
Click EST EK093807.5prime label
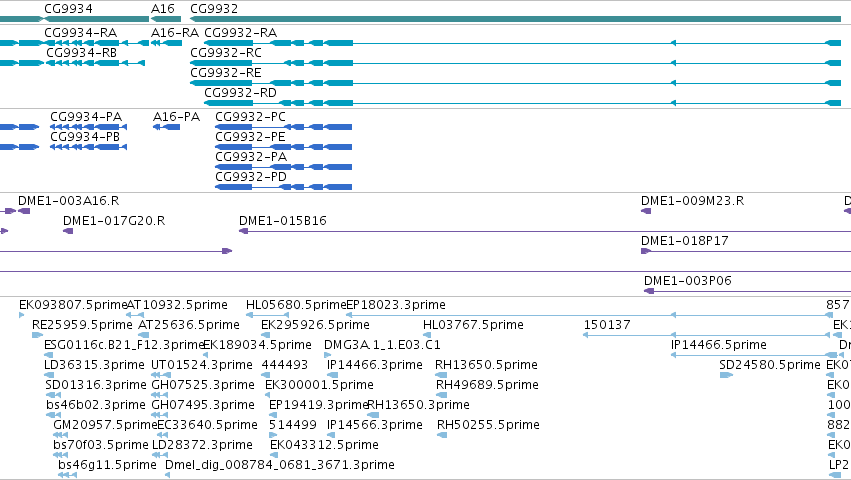73,305
